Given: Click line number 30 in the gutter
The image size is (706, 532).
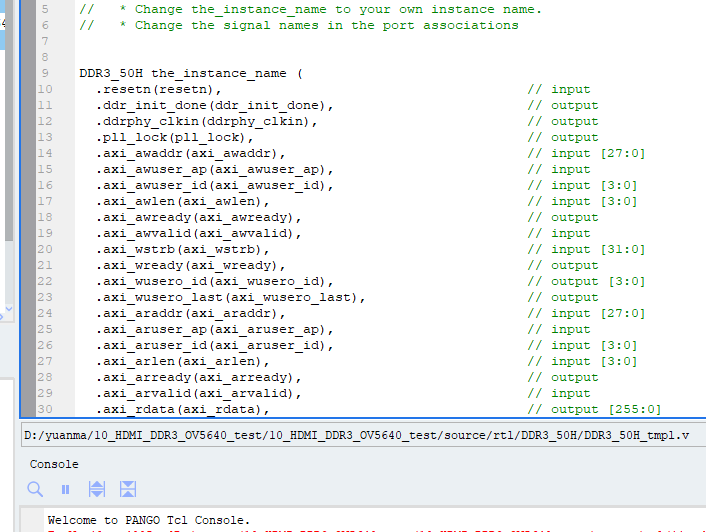Looking at the screenshot, I should point(46,409).
